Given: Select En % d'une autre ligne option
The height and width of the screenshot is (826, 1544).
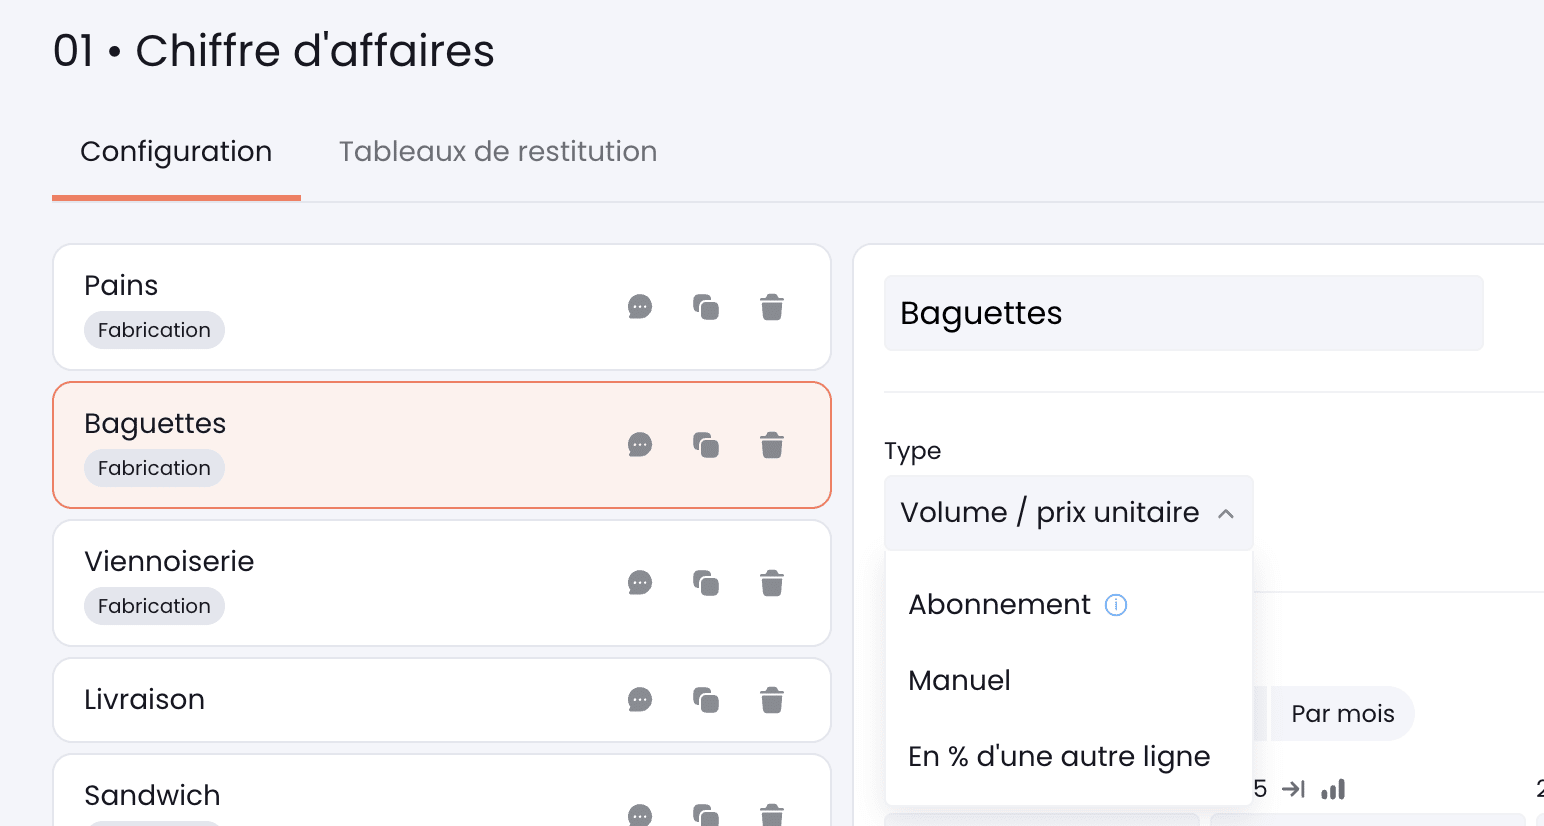Looking at the screenshot, I should (x=1058, y=757).
